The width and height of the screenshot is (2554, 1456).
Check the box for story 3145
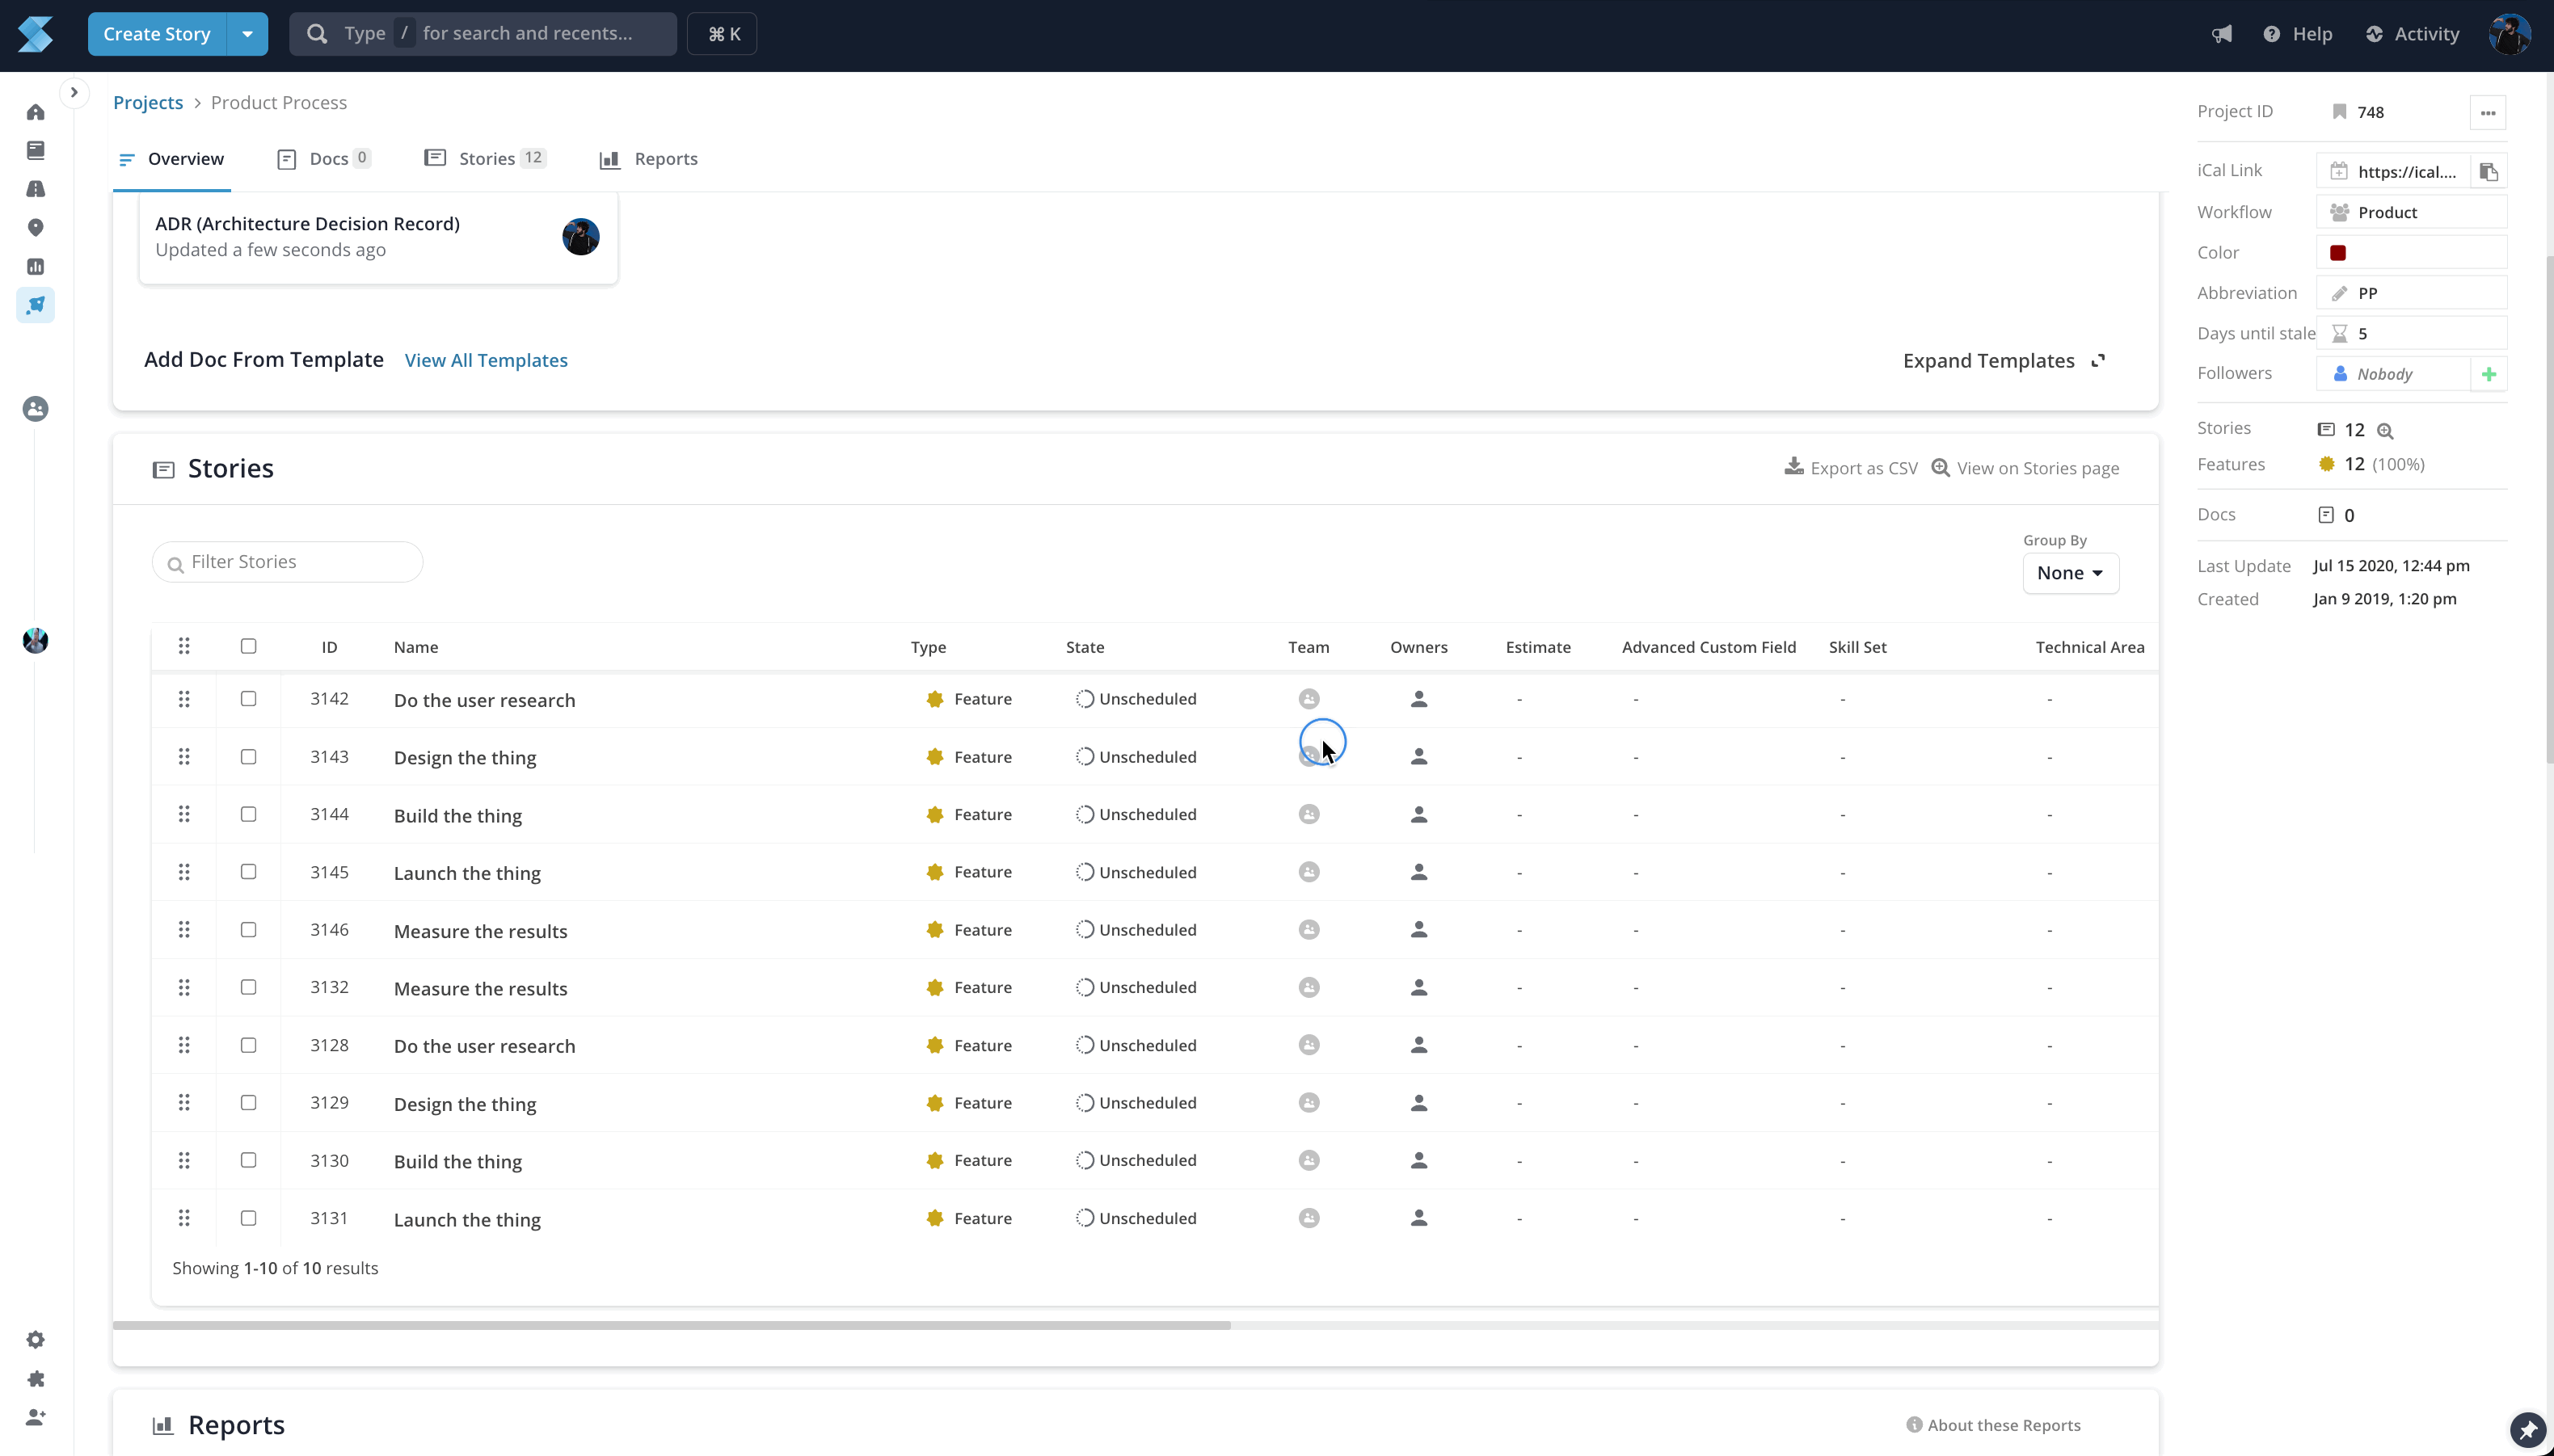click(248, 872)
